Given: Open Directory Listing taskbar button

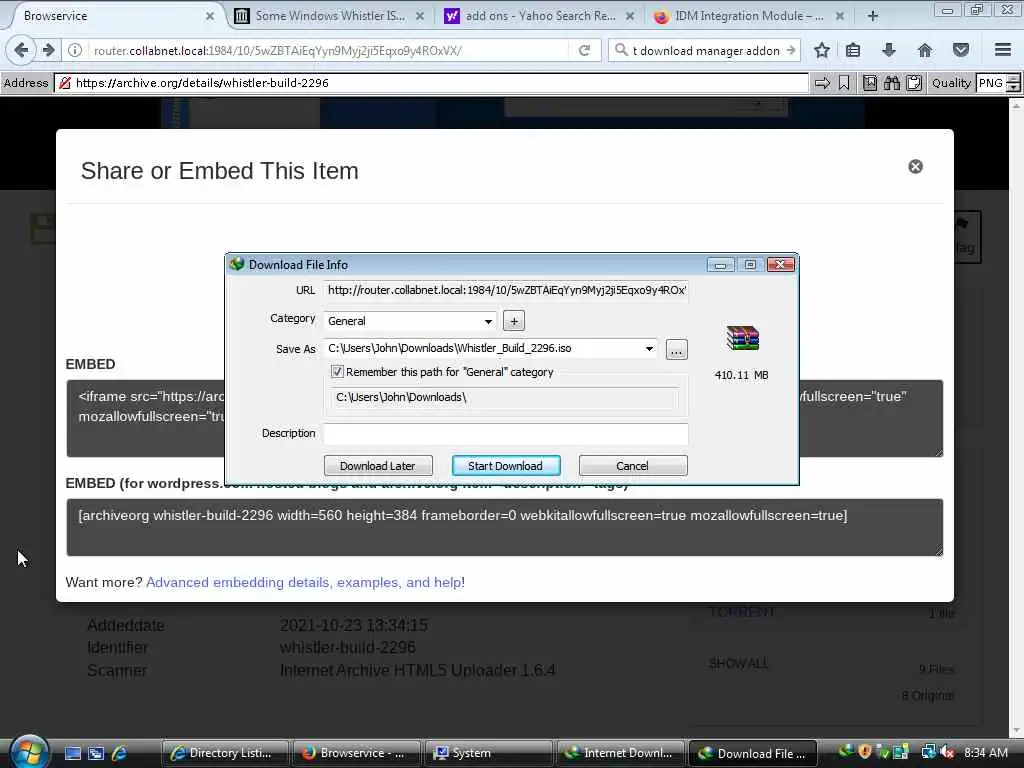Looking at the screenshot, I should pyautogui.click(x=225, y=753).
